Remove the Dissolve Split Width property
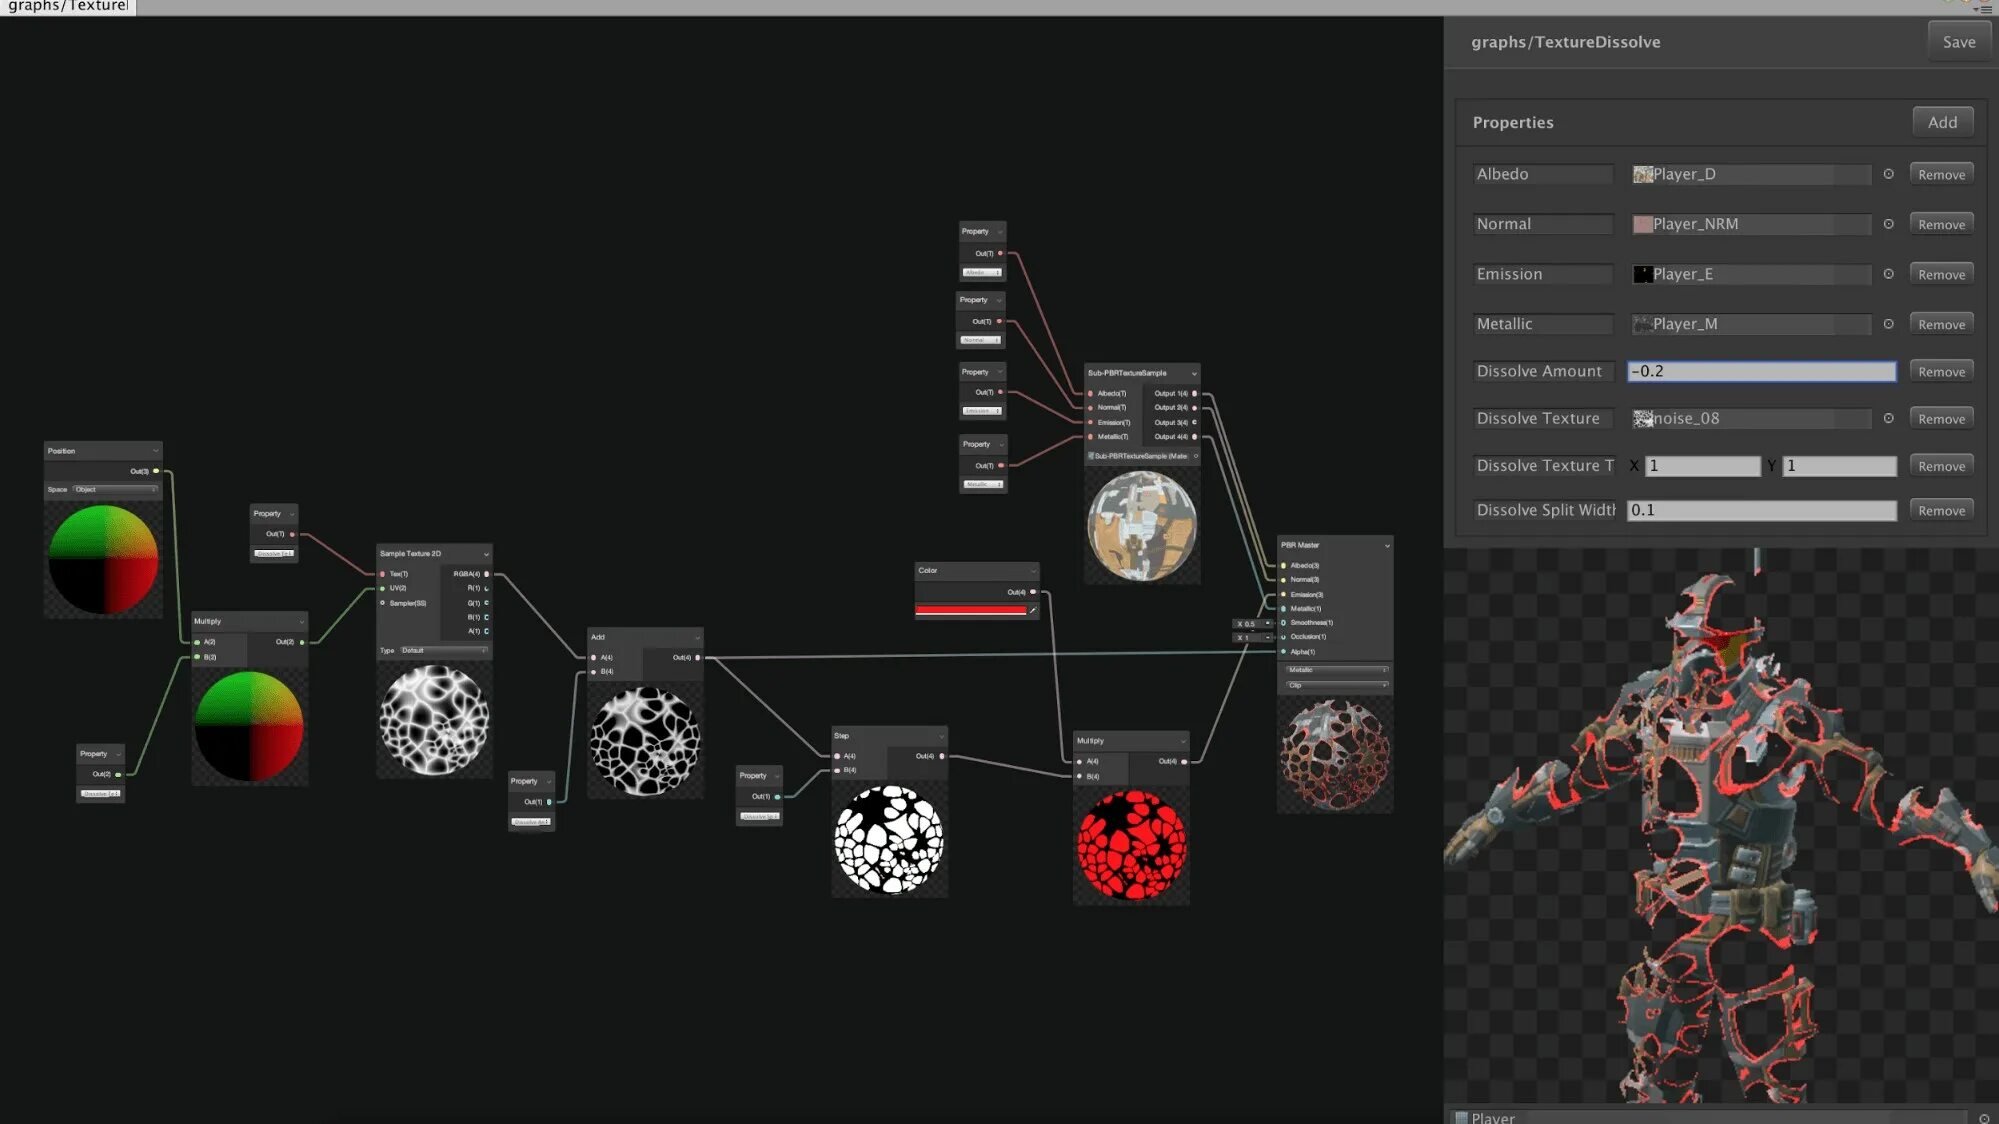1999x1124 pixels. click(1941, 510)
